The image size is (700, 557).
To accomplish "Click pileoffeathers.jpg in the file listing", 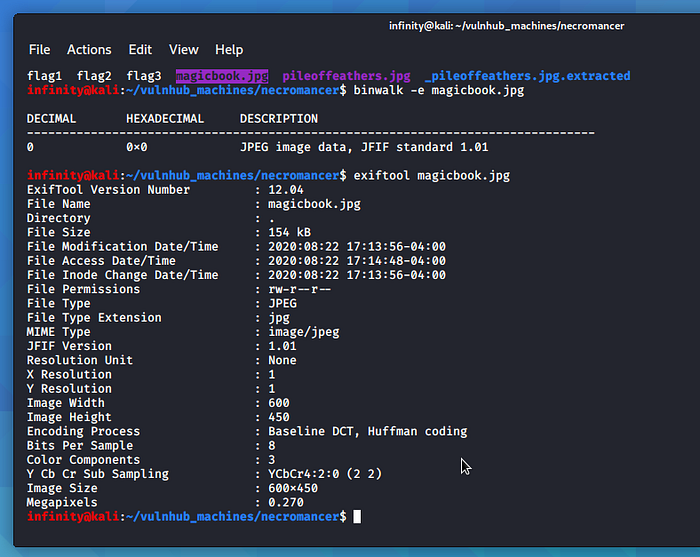I will (346, 76).
